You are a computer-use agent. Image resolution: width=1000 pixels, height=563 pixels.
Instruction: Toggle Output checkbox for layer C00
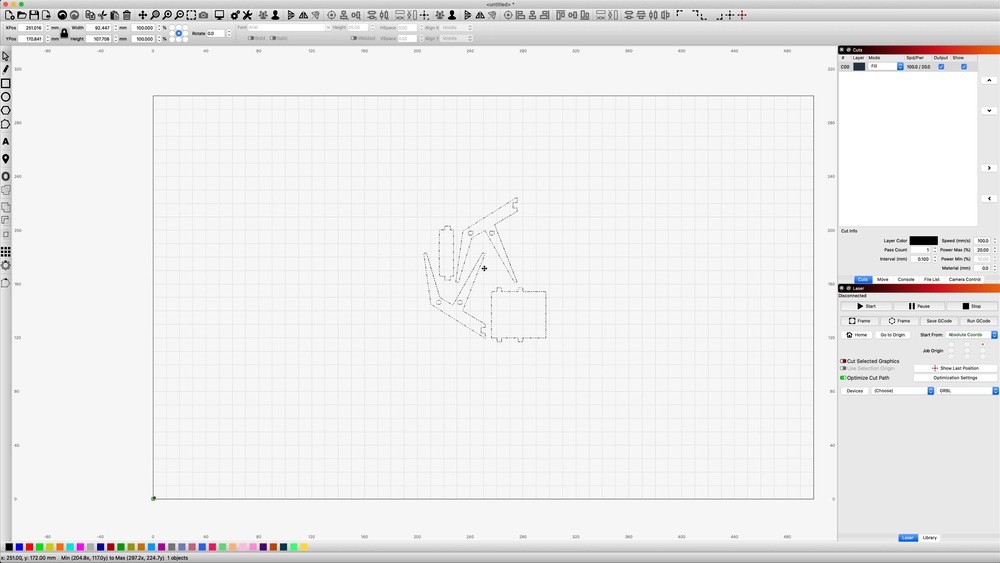click(941, 66)
